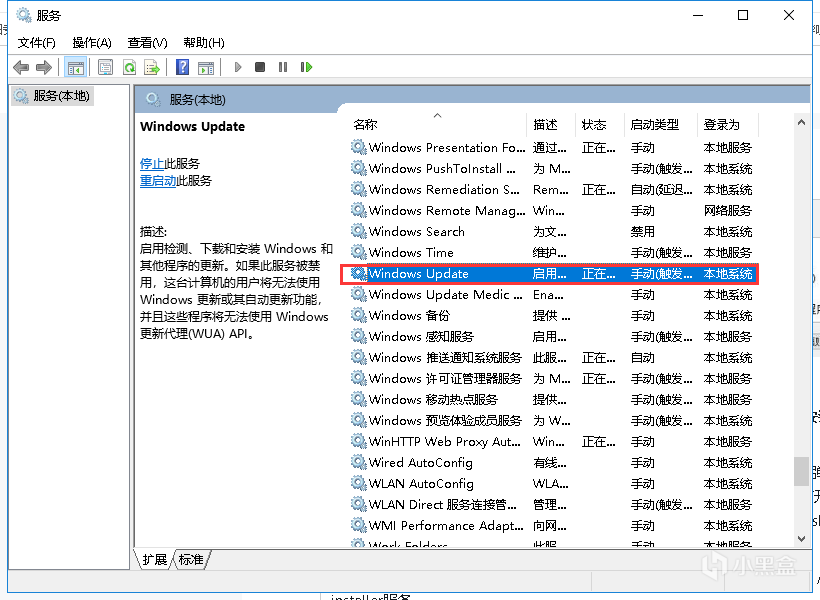The image size is (820, 600).
Task: Click the Pause Service toolbar icon
Action: click(283, 67)
